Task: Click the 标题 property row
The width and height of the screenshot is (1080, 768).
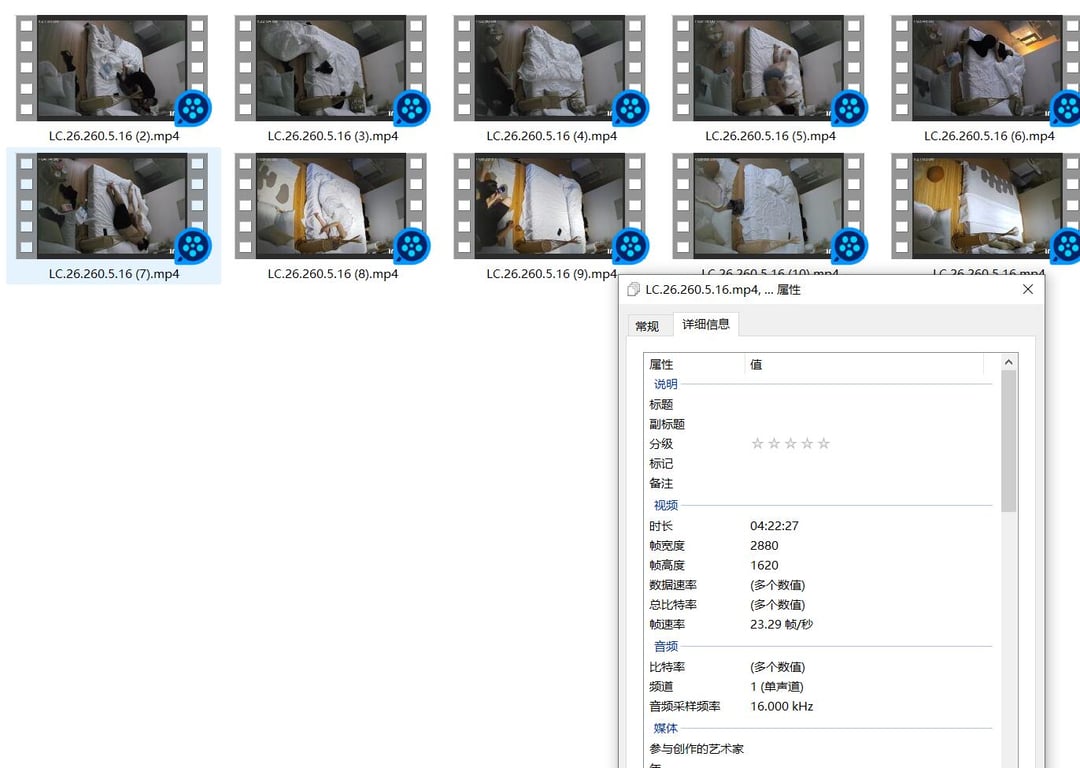Action: [819, 404]
